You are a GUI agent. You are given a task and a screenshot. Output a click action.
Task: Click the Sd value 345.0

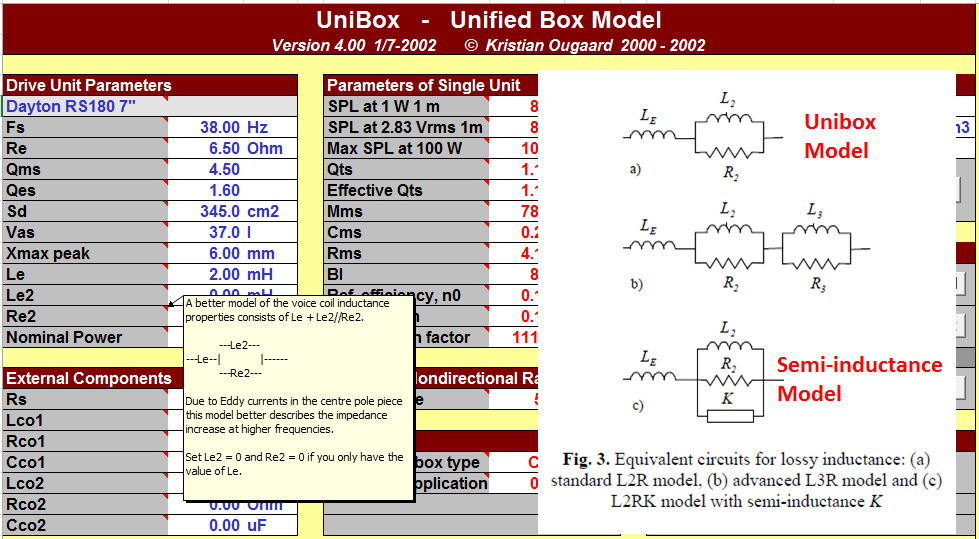point(220,211)
